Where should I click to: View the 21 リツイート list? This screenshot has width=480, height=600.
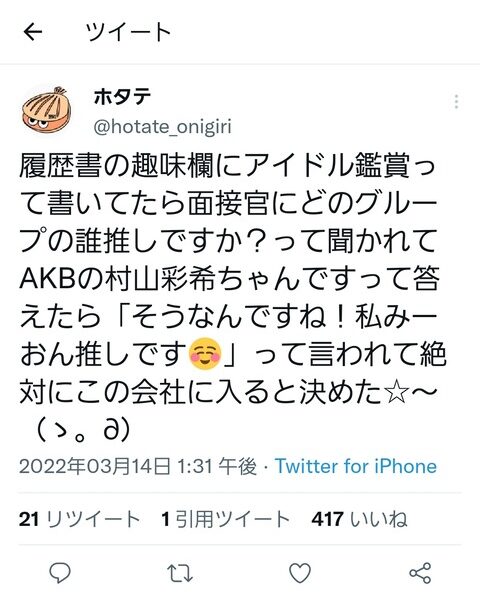coord(79,519)
